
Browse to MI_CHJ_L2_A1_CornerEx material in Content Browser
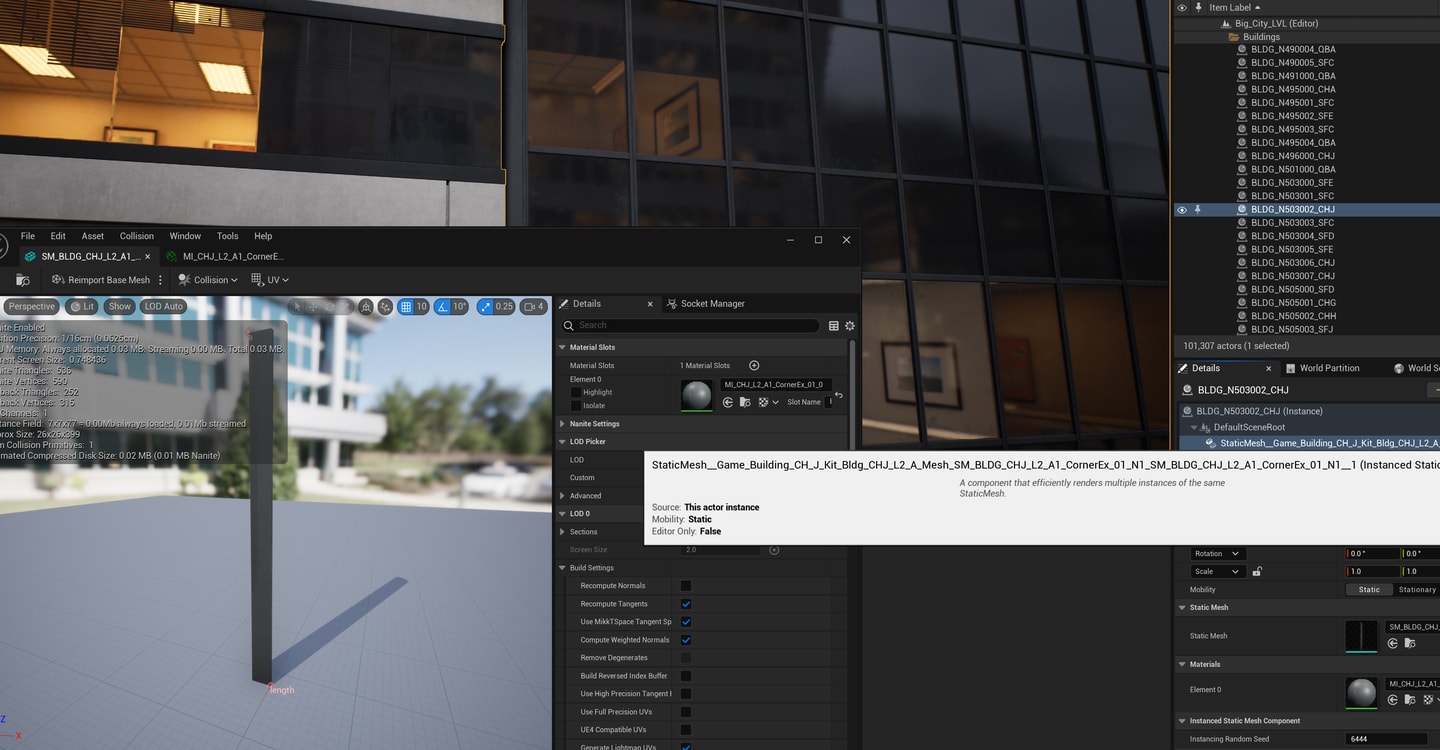[x=745, y=402]
